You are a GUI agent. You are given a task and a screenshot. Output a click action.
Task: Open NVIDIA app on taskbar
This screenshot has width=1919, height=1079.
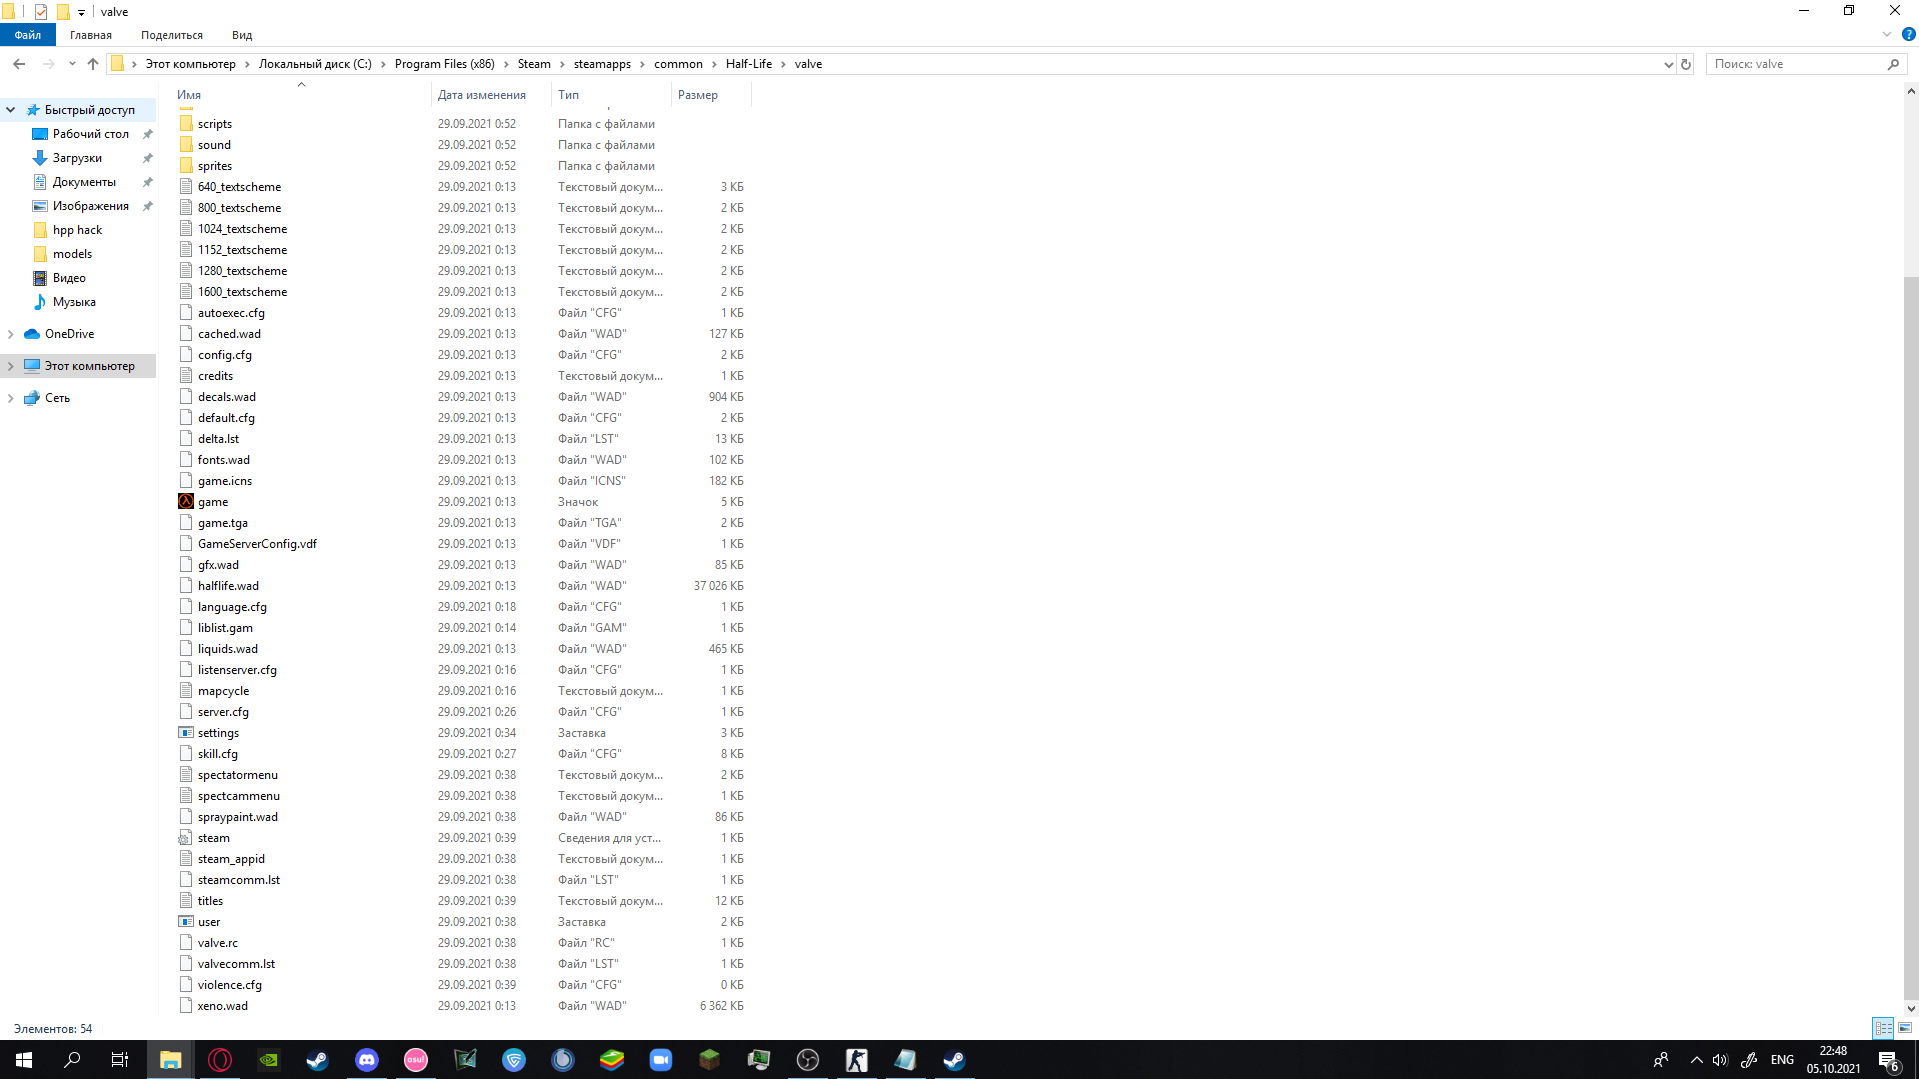coord(269,1060)
